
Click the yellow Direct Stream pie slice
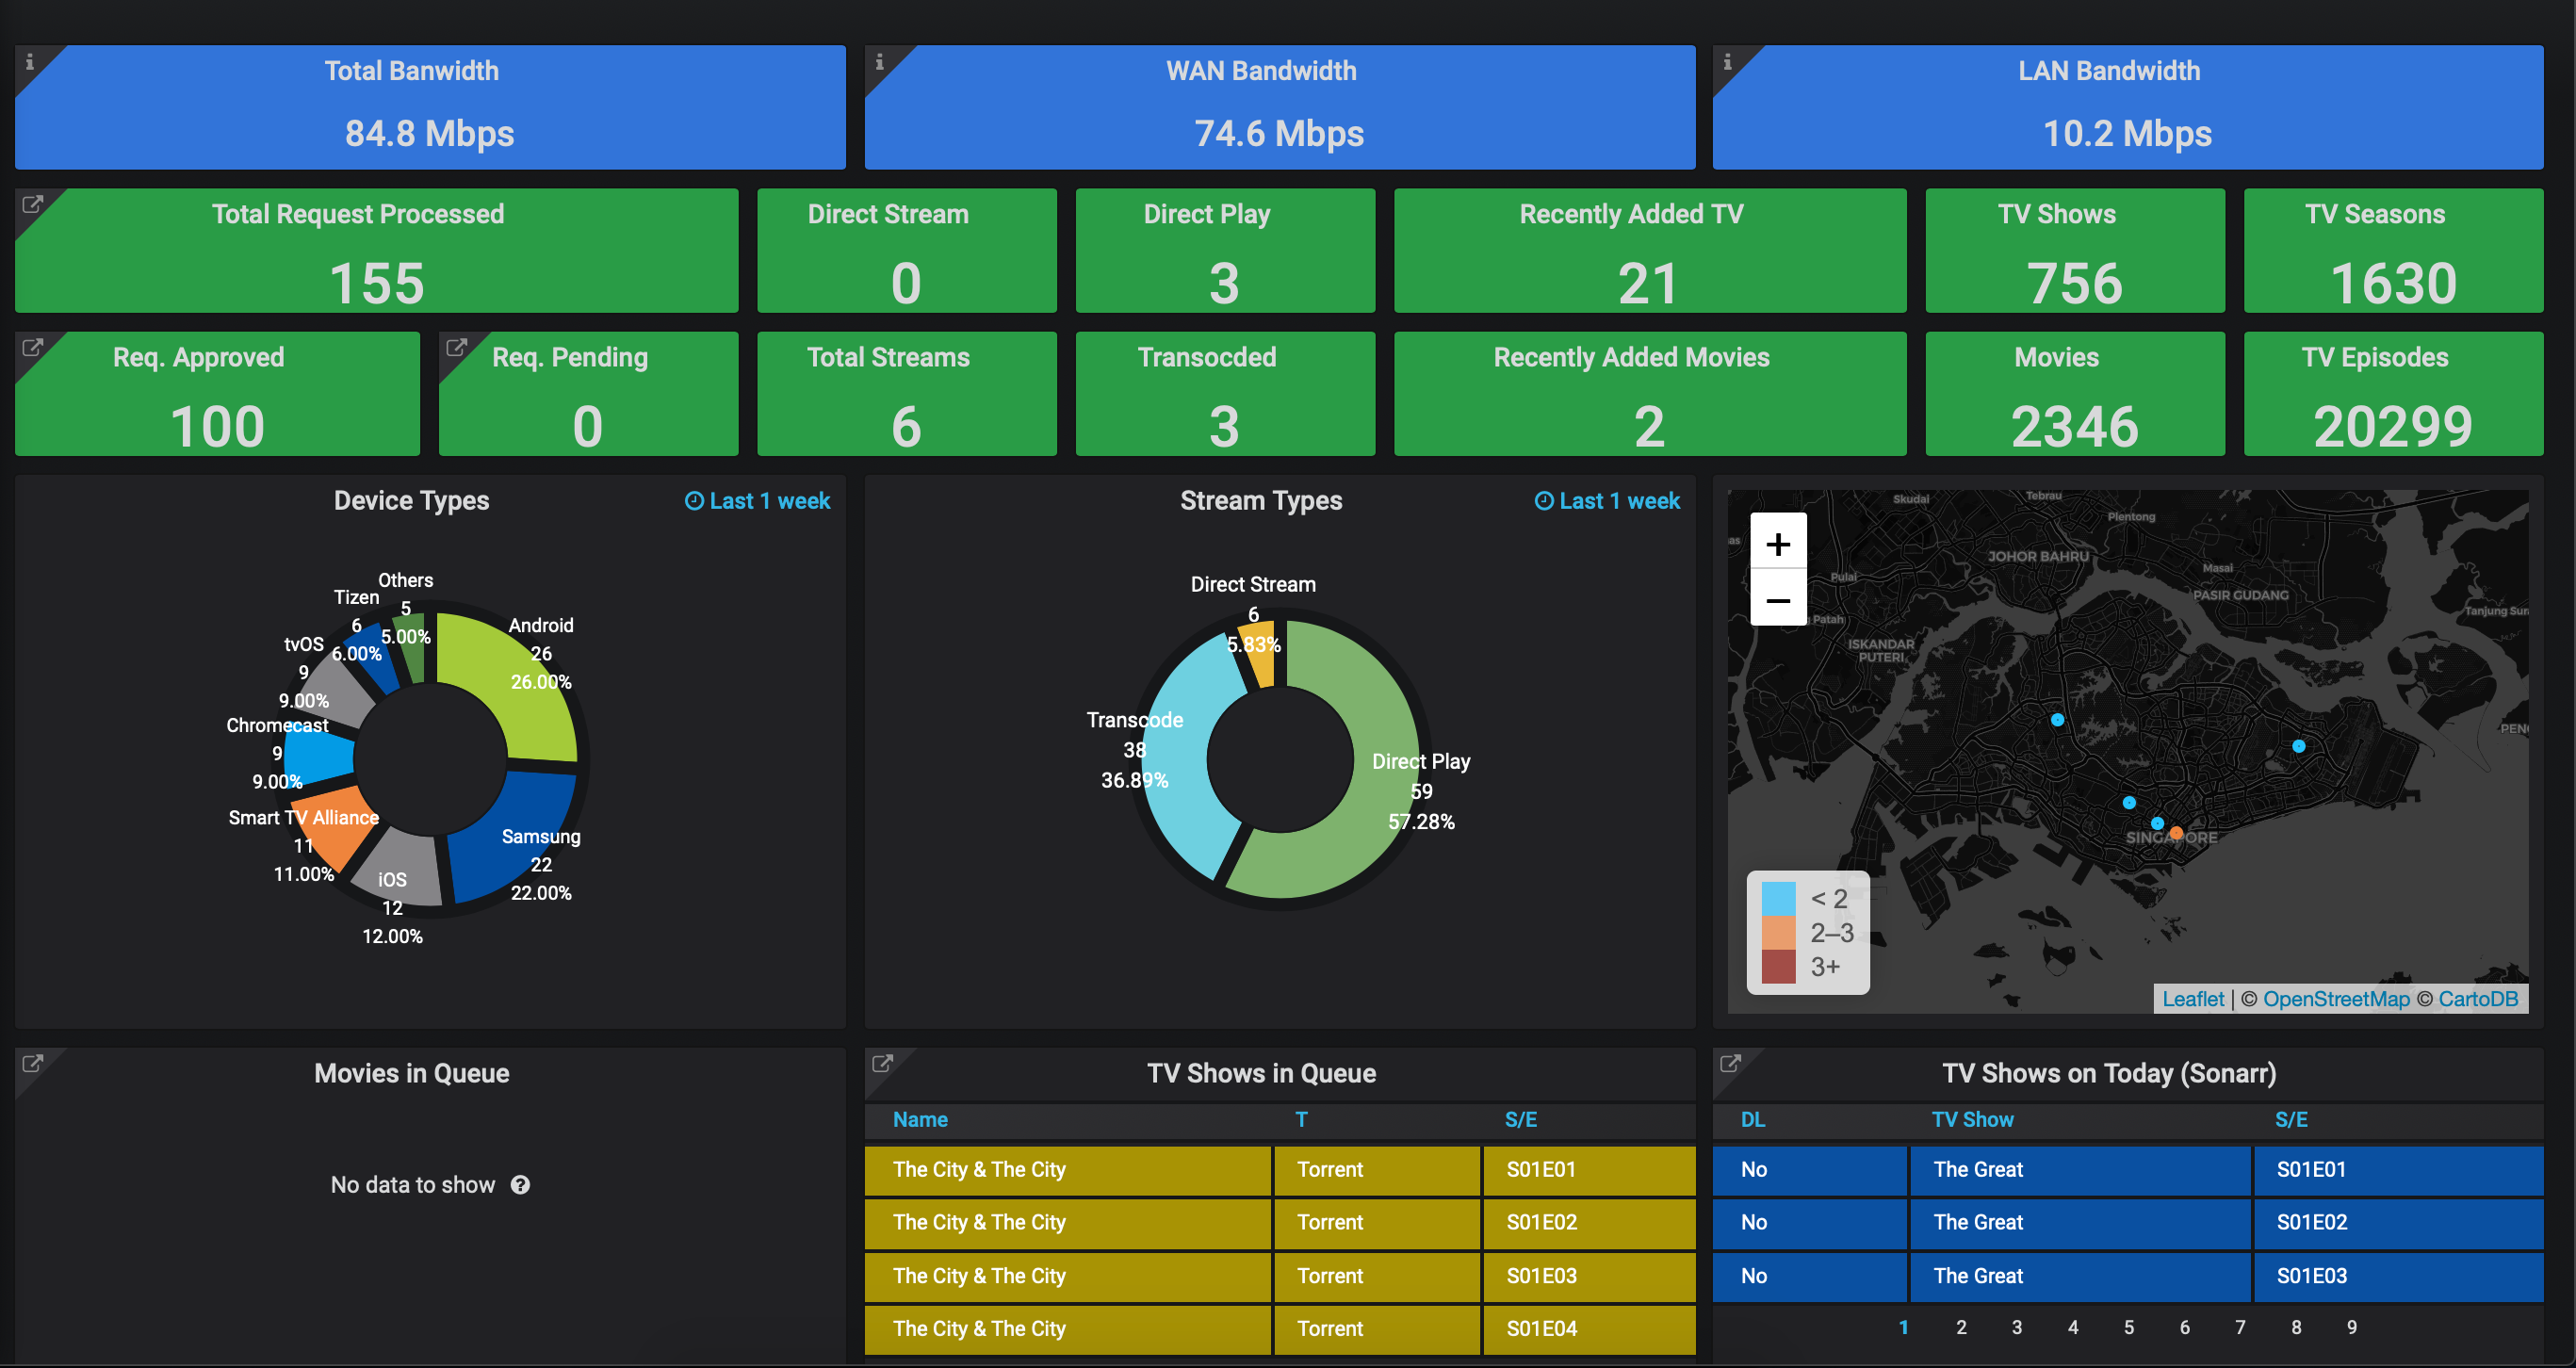(x=1260, y=655)
